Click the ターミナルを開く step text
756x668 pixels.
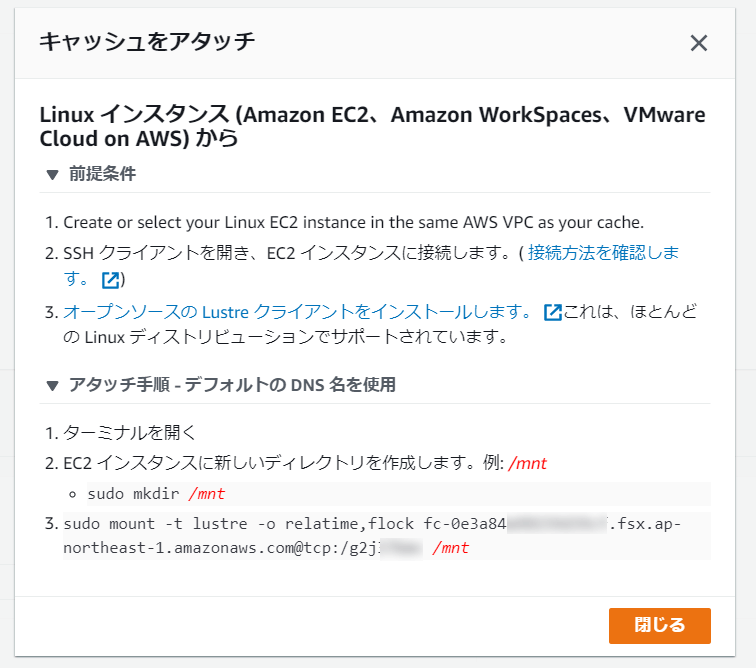tap(129, 432)
